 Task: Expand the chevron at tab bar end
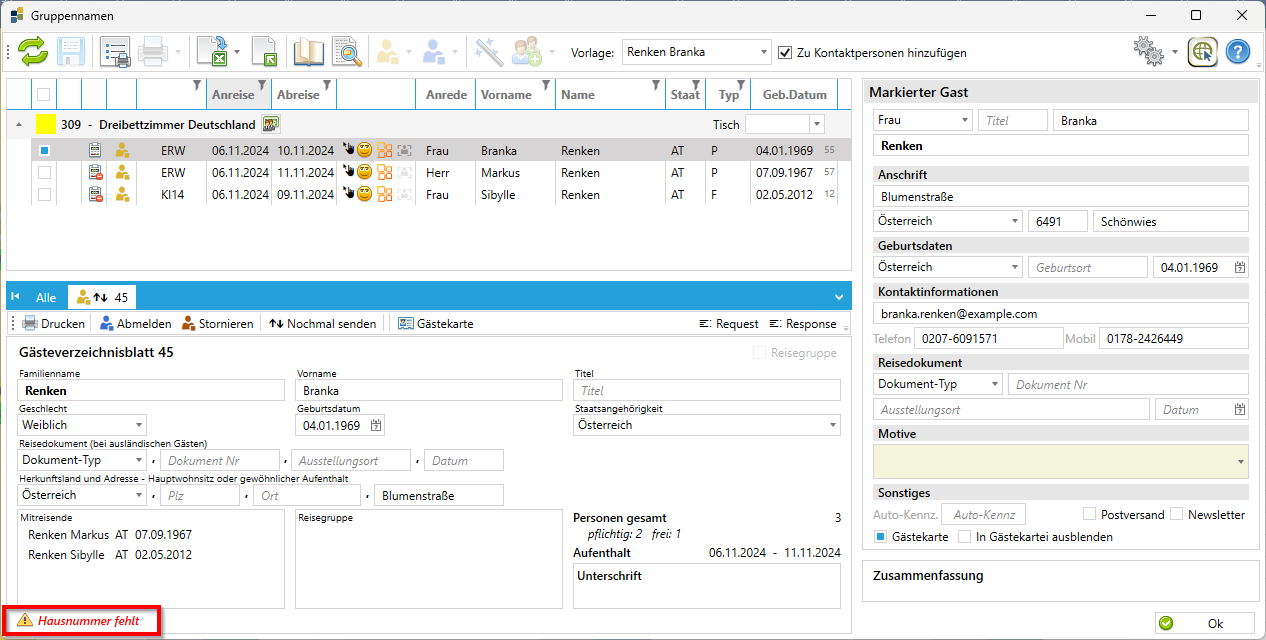(x=839, y=297)
